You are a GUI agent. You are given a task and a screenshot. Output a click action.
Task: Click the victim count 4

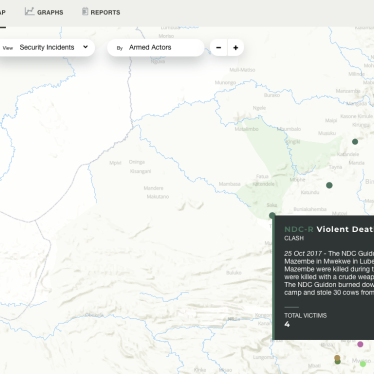(287, 324)
